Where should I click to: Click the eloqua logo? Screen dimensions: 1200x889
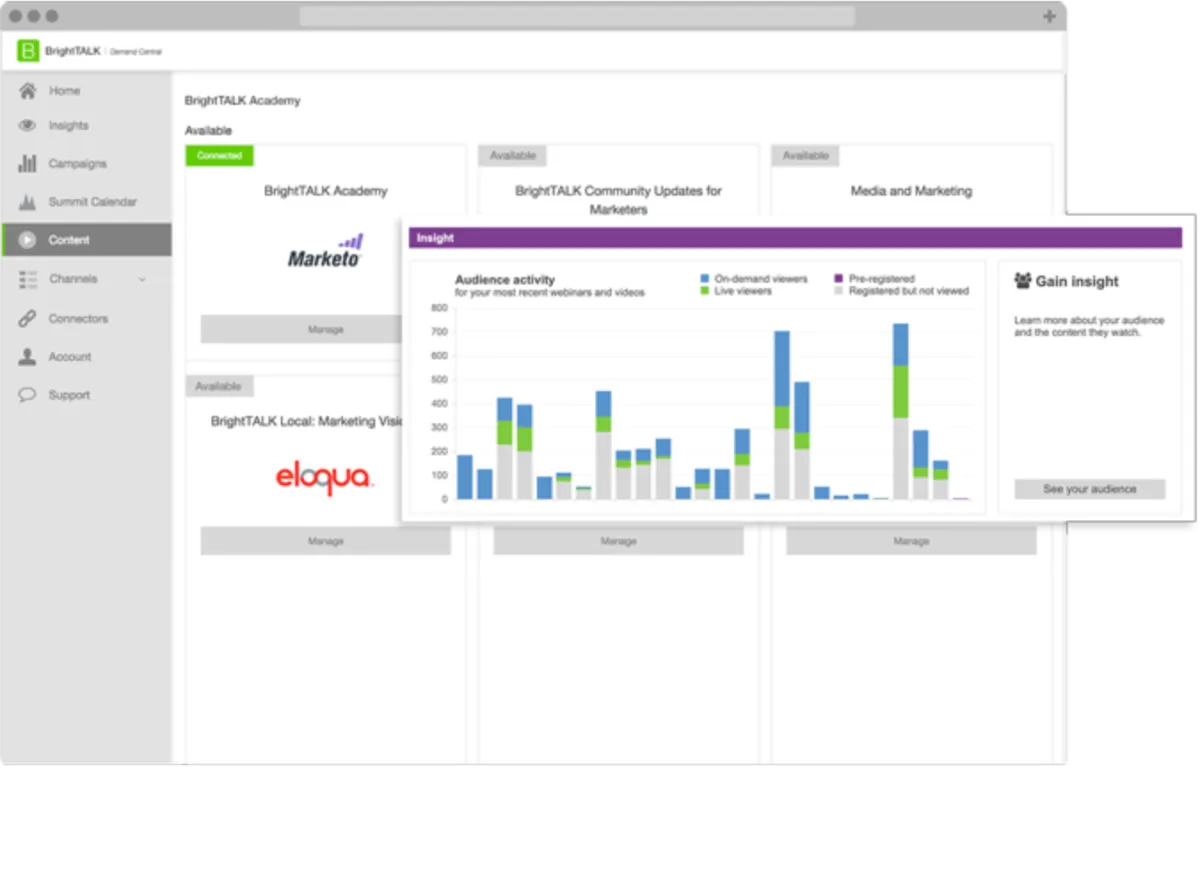coord(324,477)
